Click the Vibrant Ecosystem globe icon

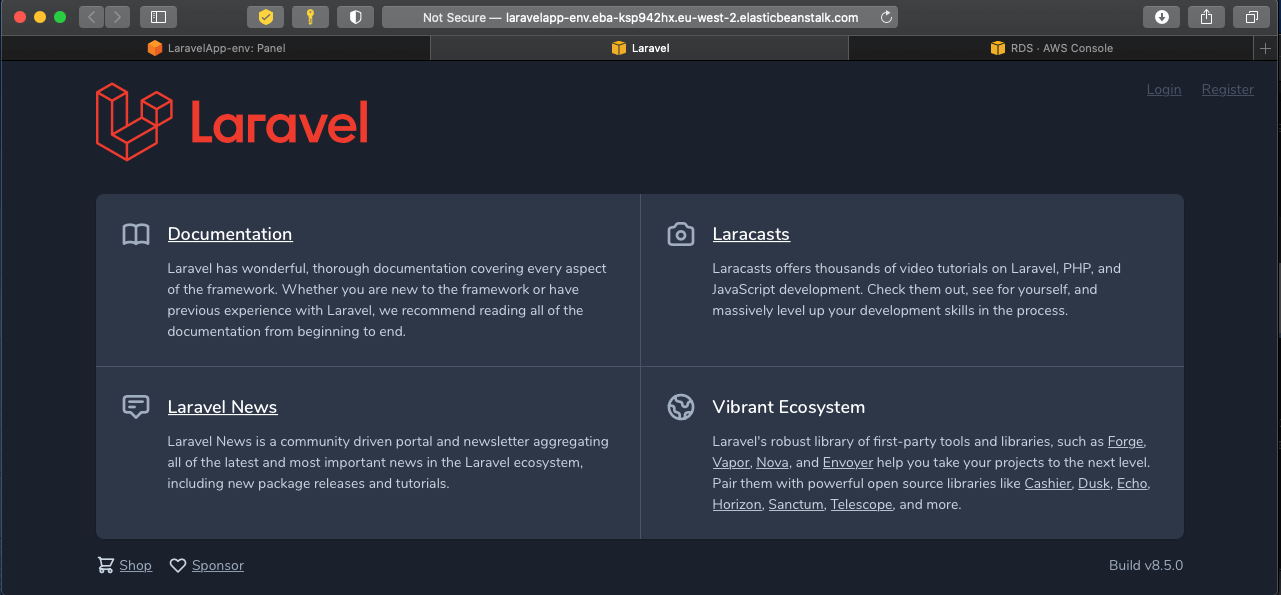coord(681,407)
